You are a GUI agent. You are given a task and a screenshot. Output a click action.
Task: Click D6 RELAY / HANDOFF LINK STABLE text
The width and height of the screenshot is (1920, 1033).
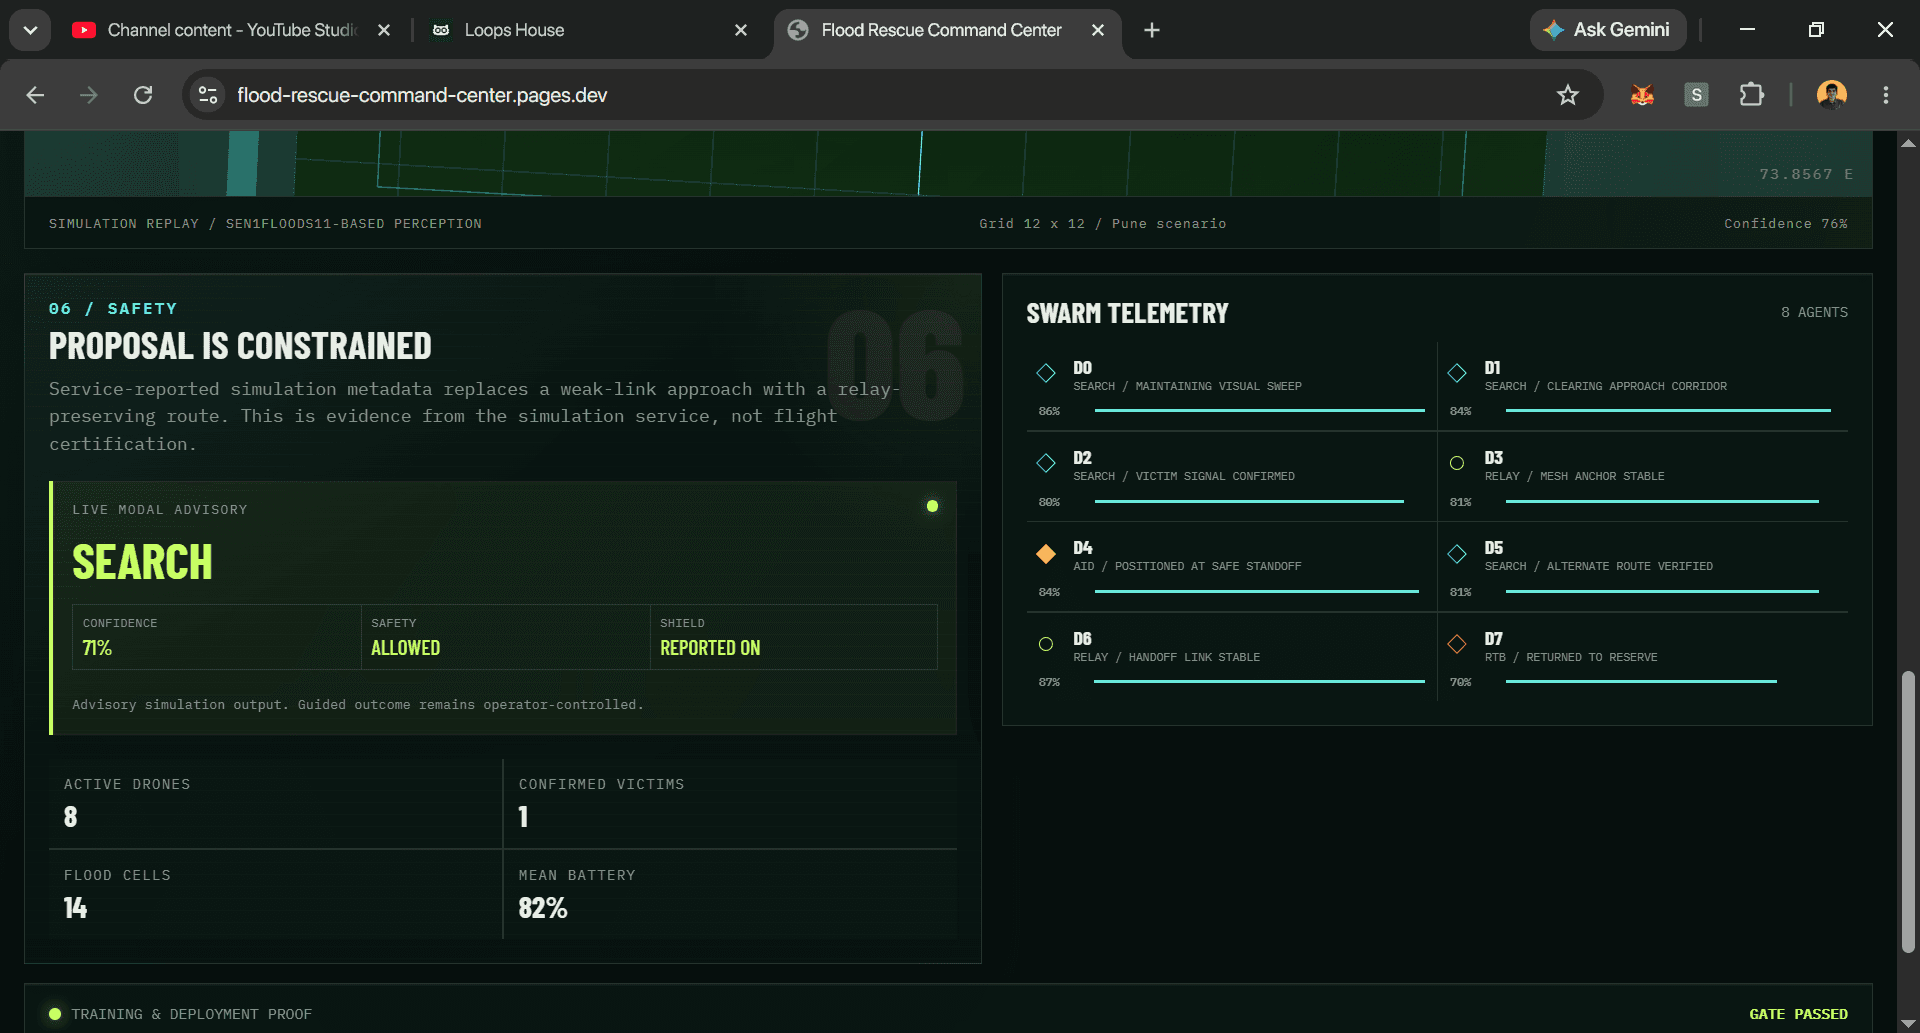(1166, 657)
